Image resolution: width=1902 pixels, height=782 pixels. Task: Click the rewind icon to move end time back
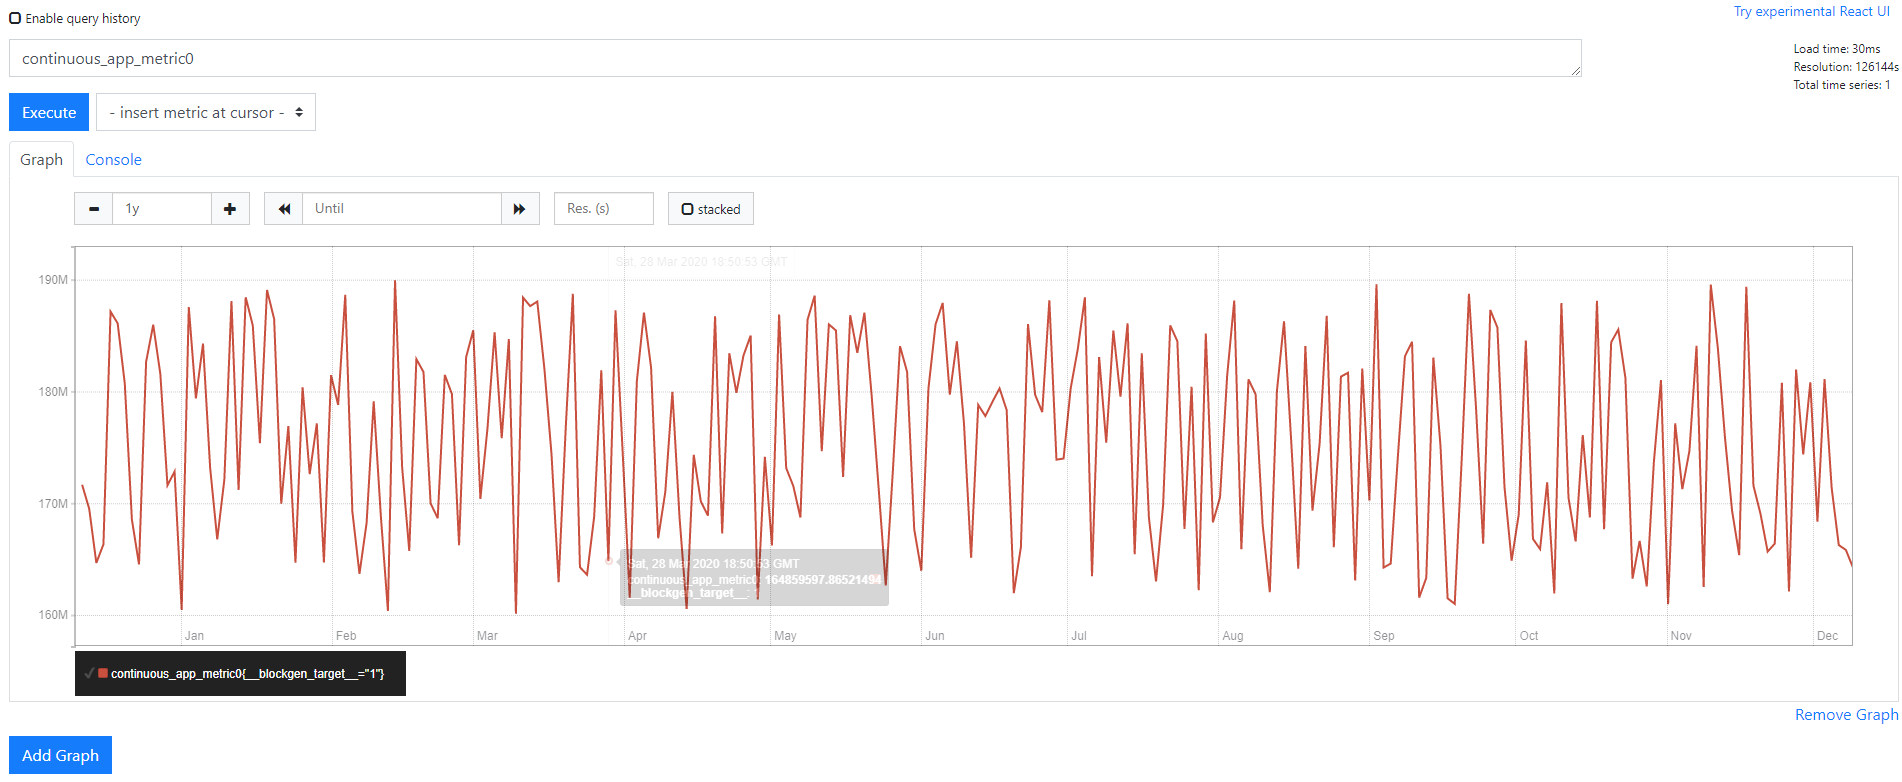pyautogui.click(x=284, y=209)
